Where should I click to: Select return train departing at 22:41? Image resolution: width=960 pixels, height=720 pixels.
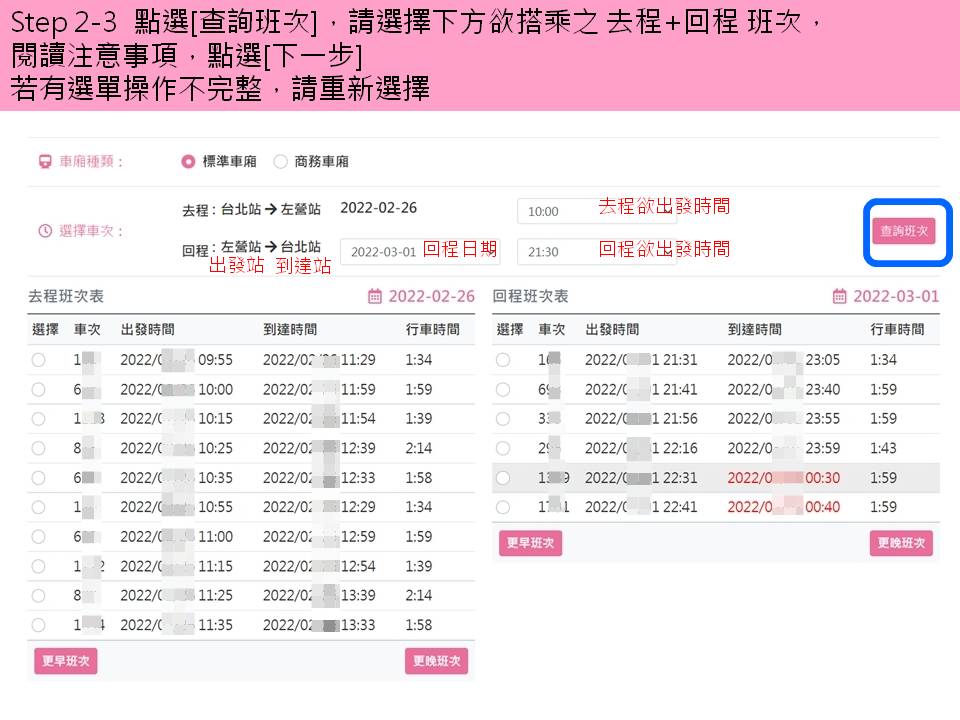coord(503,507)
